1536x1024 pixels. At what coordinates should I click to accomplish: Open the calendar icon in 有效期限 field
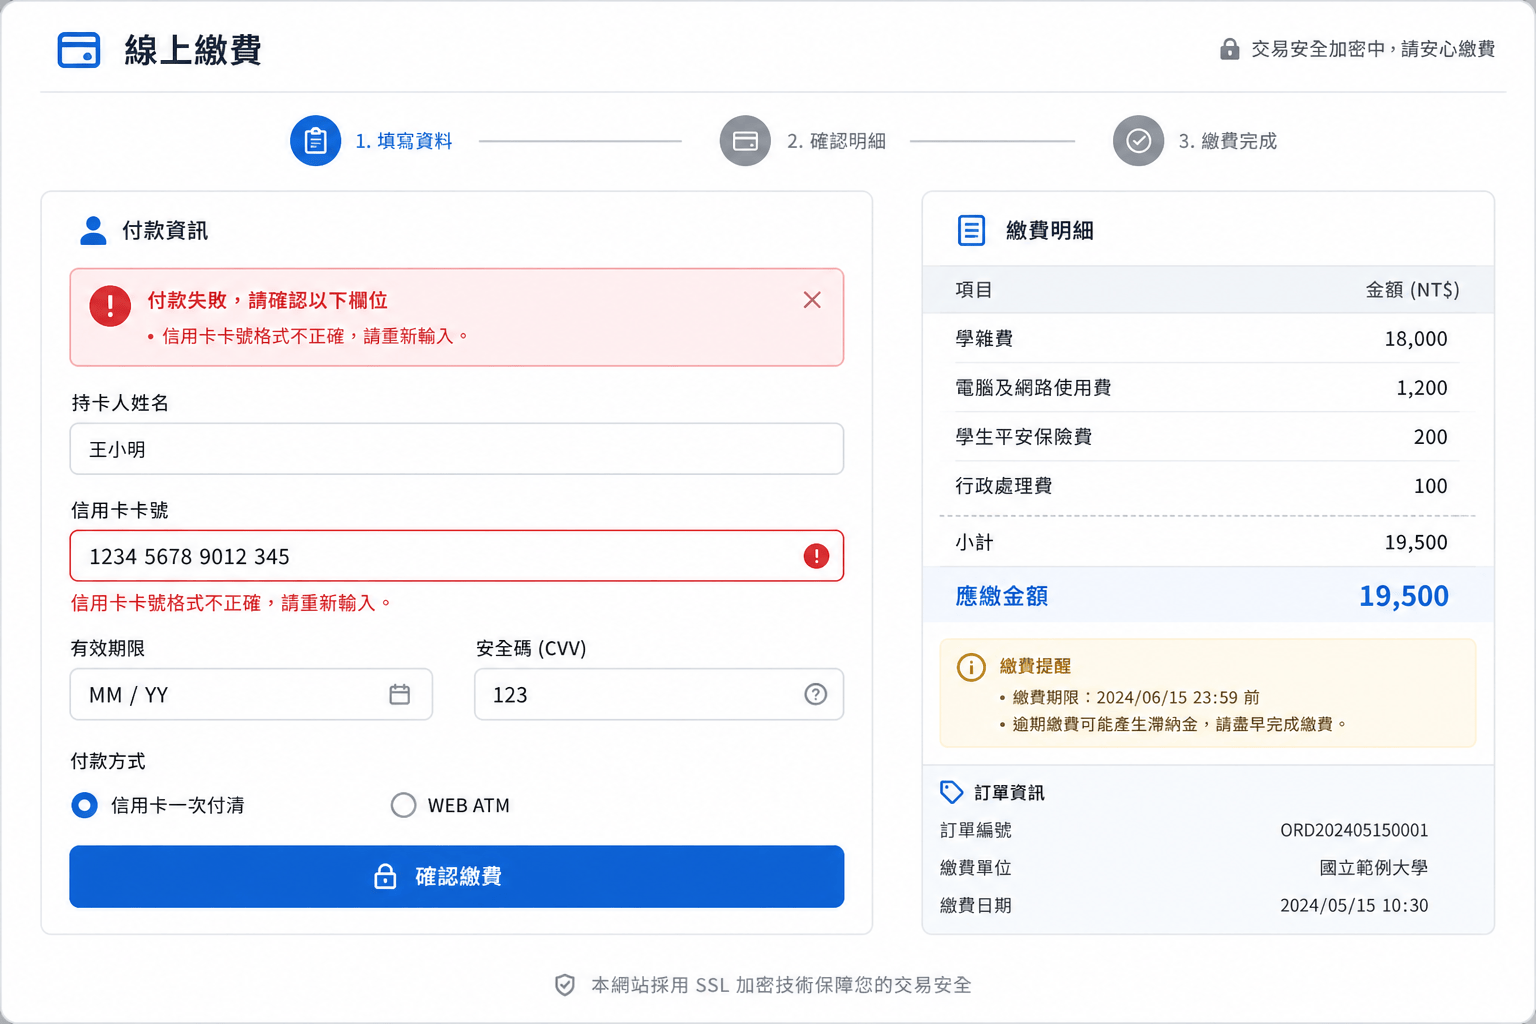click(399, 694)
